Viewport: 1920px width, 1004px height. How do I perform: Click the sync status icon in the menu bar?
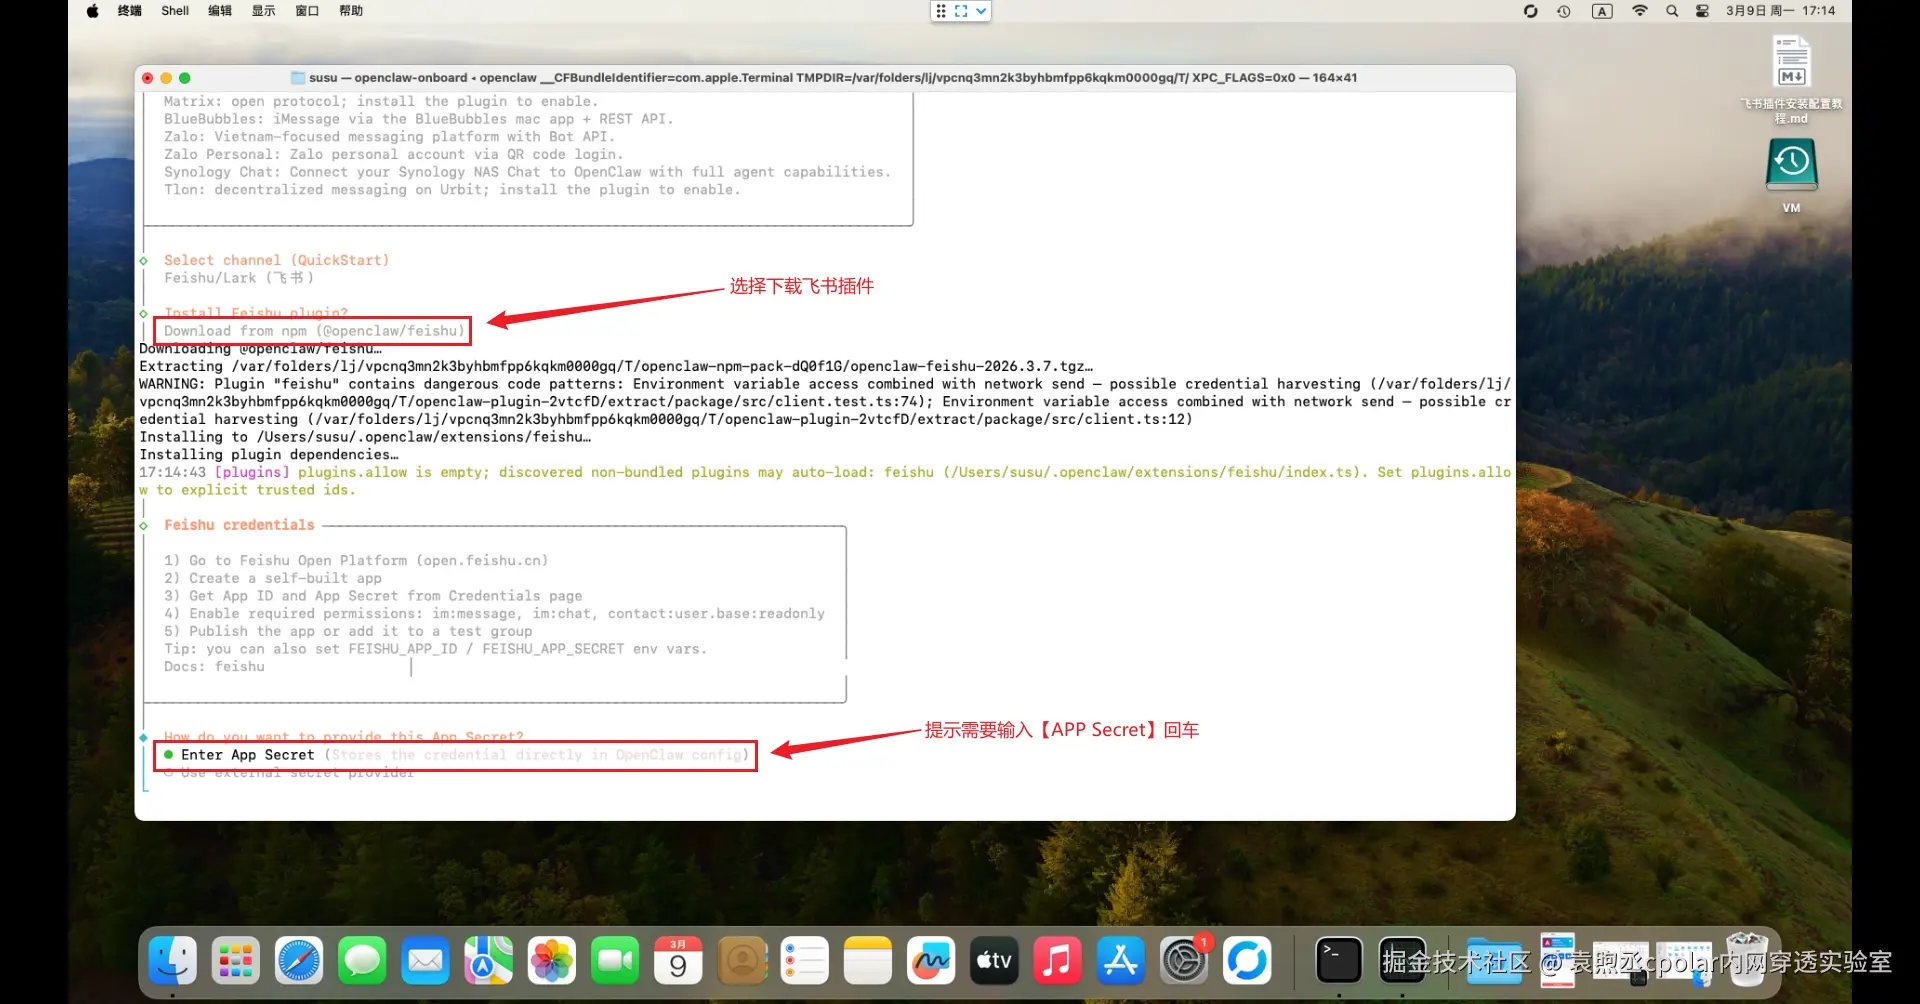point(1530,11)
